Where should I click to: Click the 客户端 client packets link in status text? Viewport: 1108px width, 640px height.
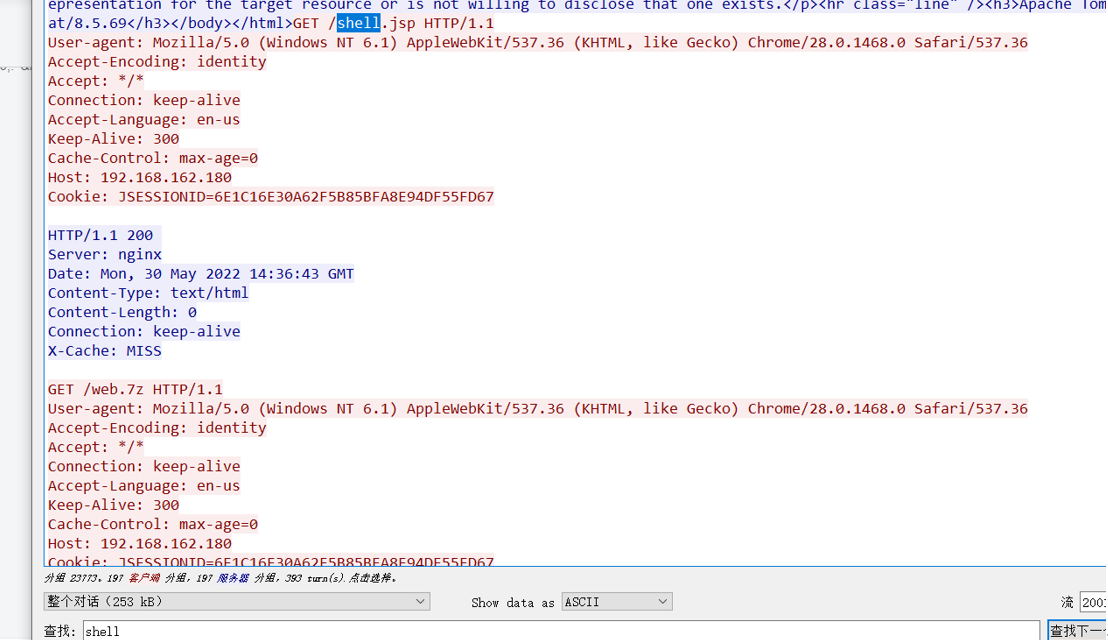coord(144,578)
